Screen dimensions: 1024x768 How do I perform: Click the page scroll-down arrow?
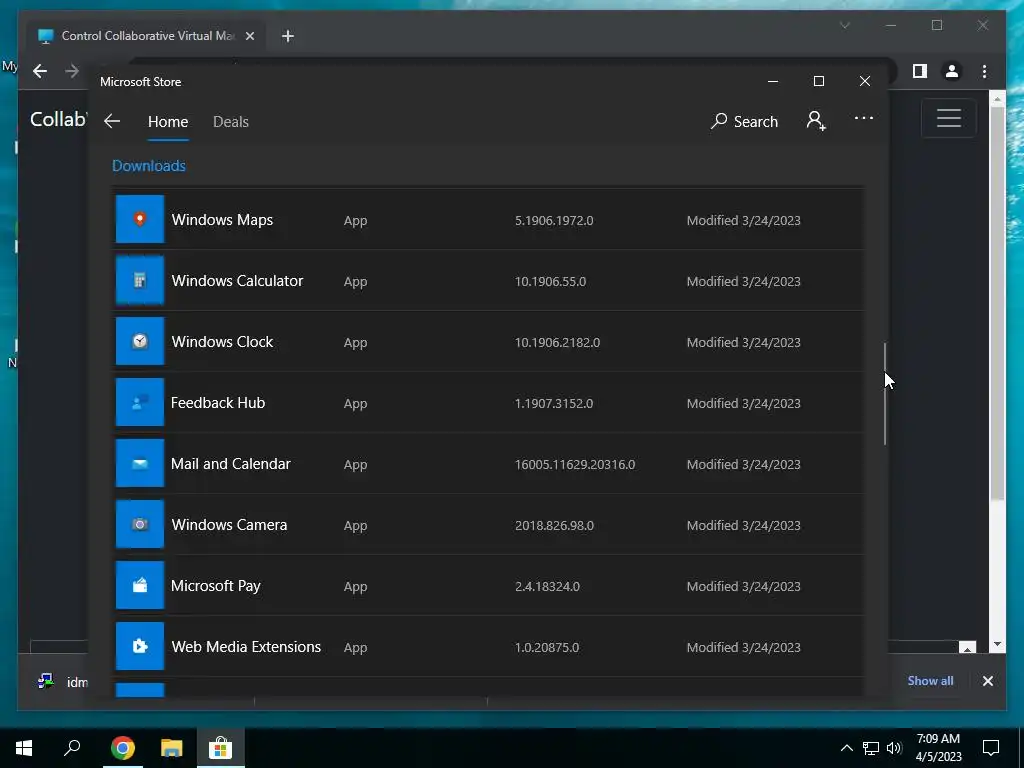(997, 644)
